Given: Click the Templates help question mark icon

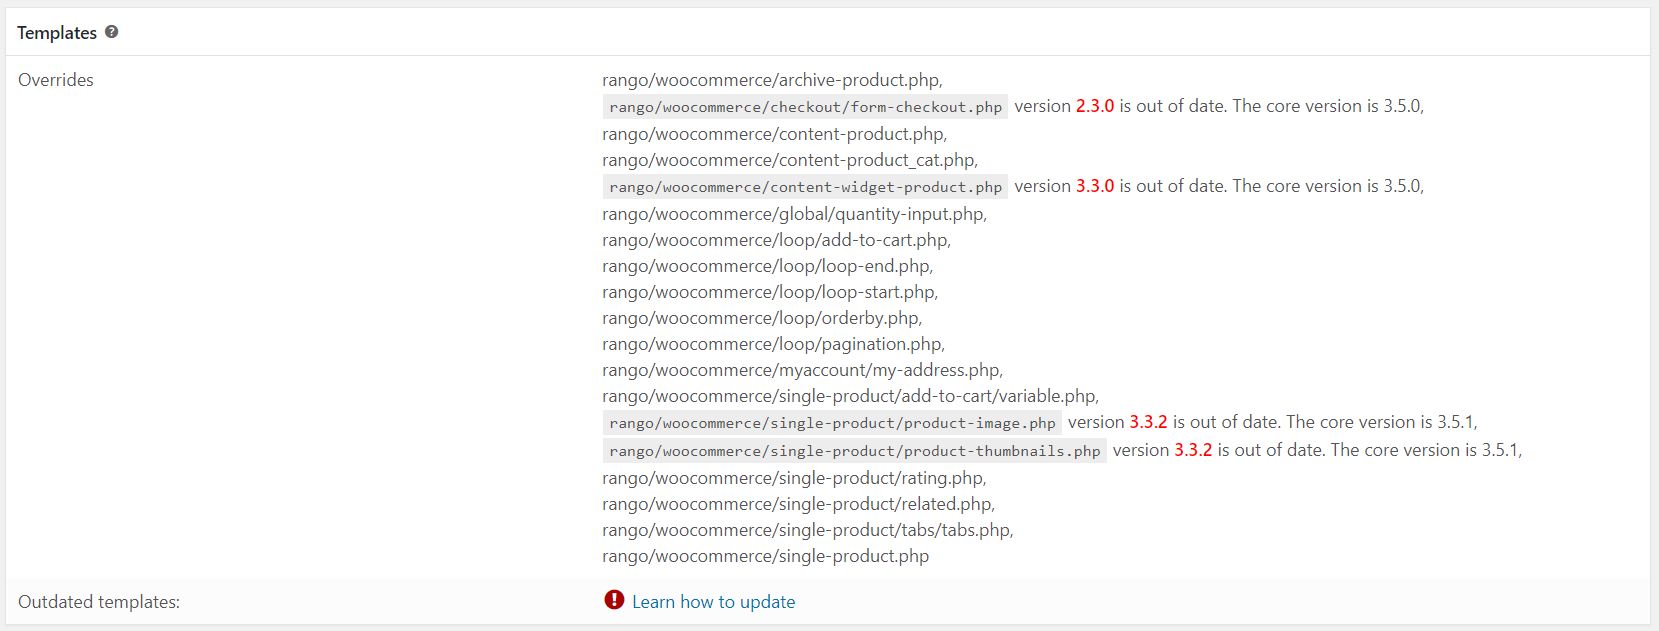Looking at the screenshot, I should pos(111,32).
